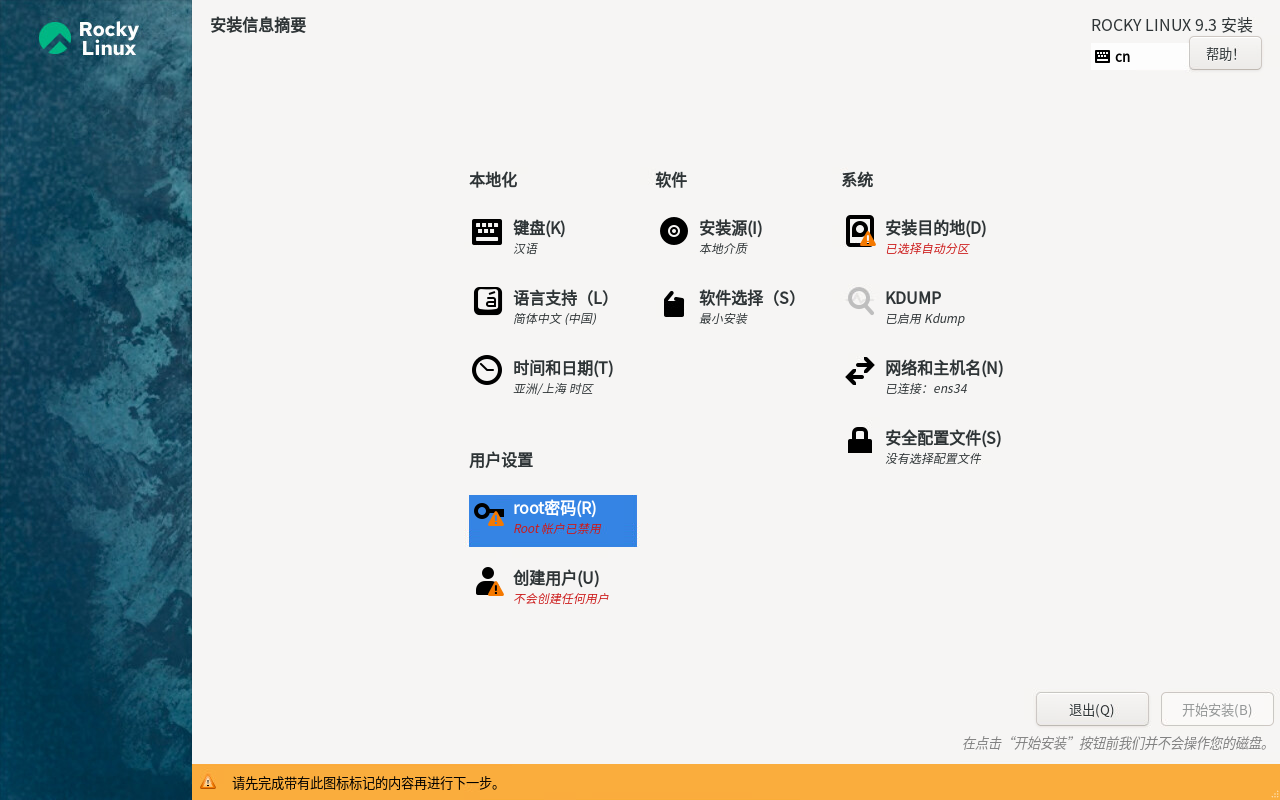Click the 开始安装(B) begin install button
This screenshot has width=1280, height=800.
(x=1217, y=709)
